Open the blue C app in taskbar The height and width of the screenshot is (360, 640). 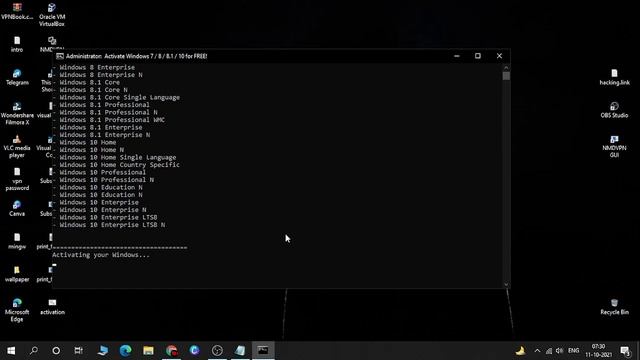[x=194, y=351]
